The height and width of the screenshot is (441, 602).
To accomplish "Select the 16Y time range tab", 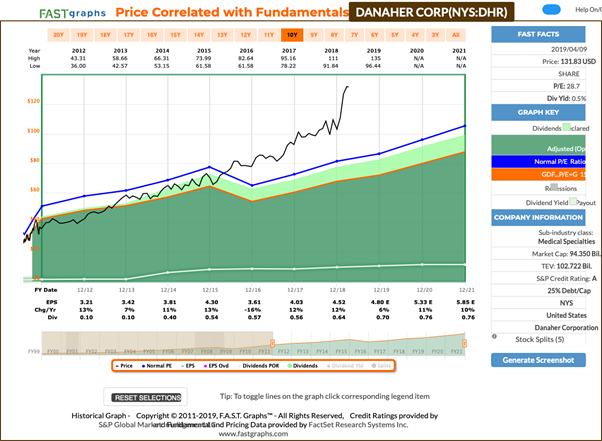I will click(152, 35).
